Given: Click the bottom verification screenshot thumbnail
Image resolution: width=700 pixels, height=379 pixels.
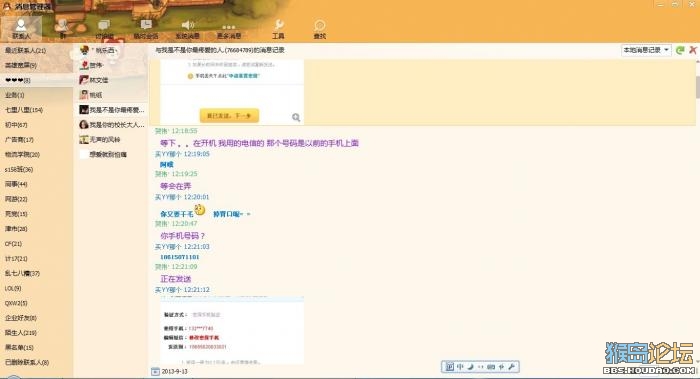Looking at the screenshot, I should point(232,331).
